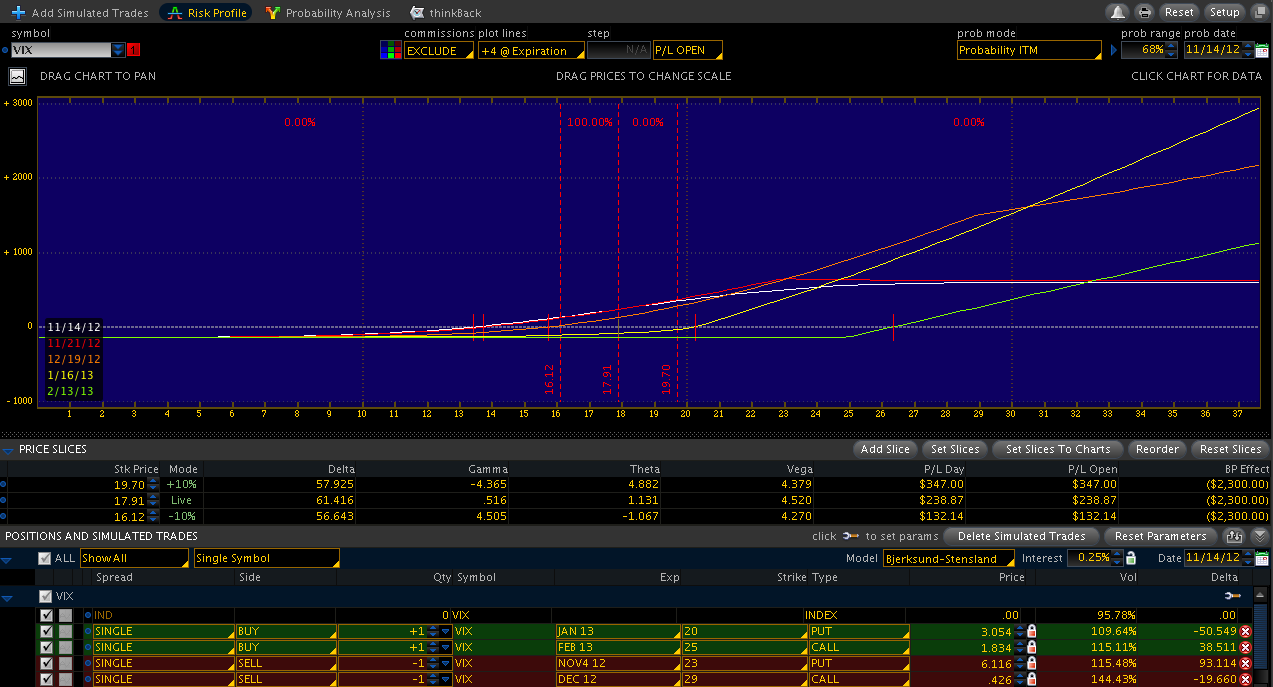Adjust the prob range 68% stepper
The width and height of the screenshot is (1273, 687).
tap(1172, 50)
